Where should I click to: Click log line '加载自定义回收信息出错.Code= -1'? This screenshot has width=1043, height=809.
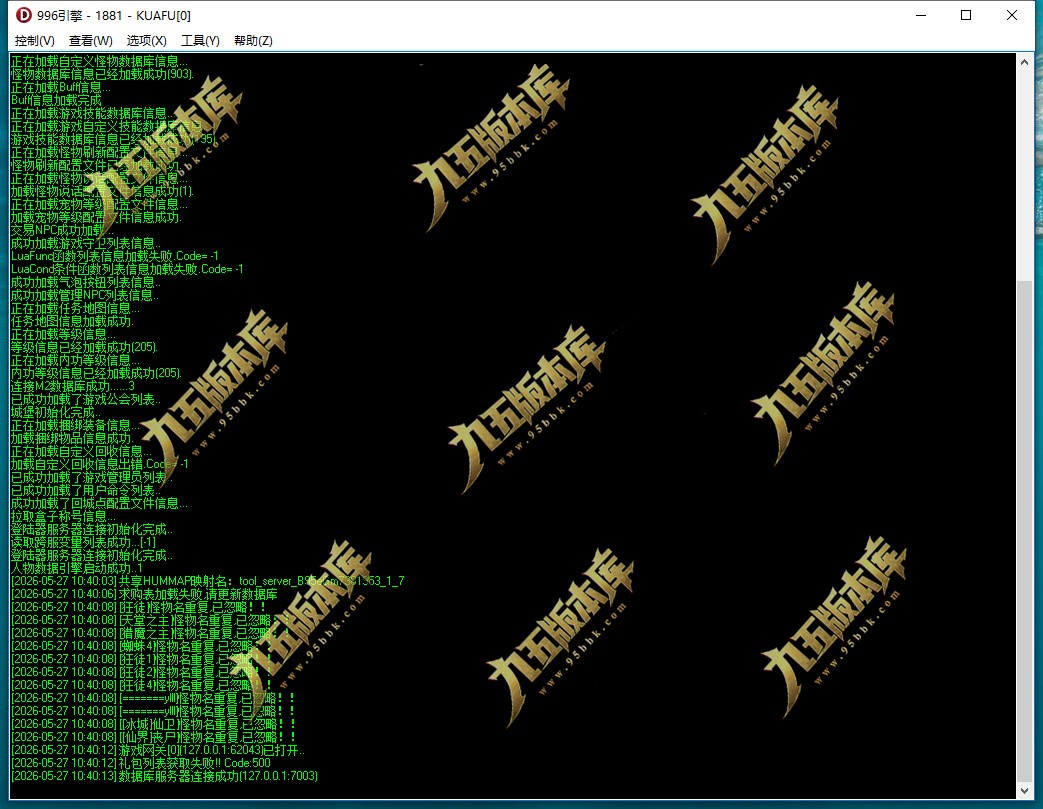[100, 464]
